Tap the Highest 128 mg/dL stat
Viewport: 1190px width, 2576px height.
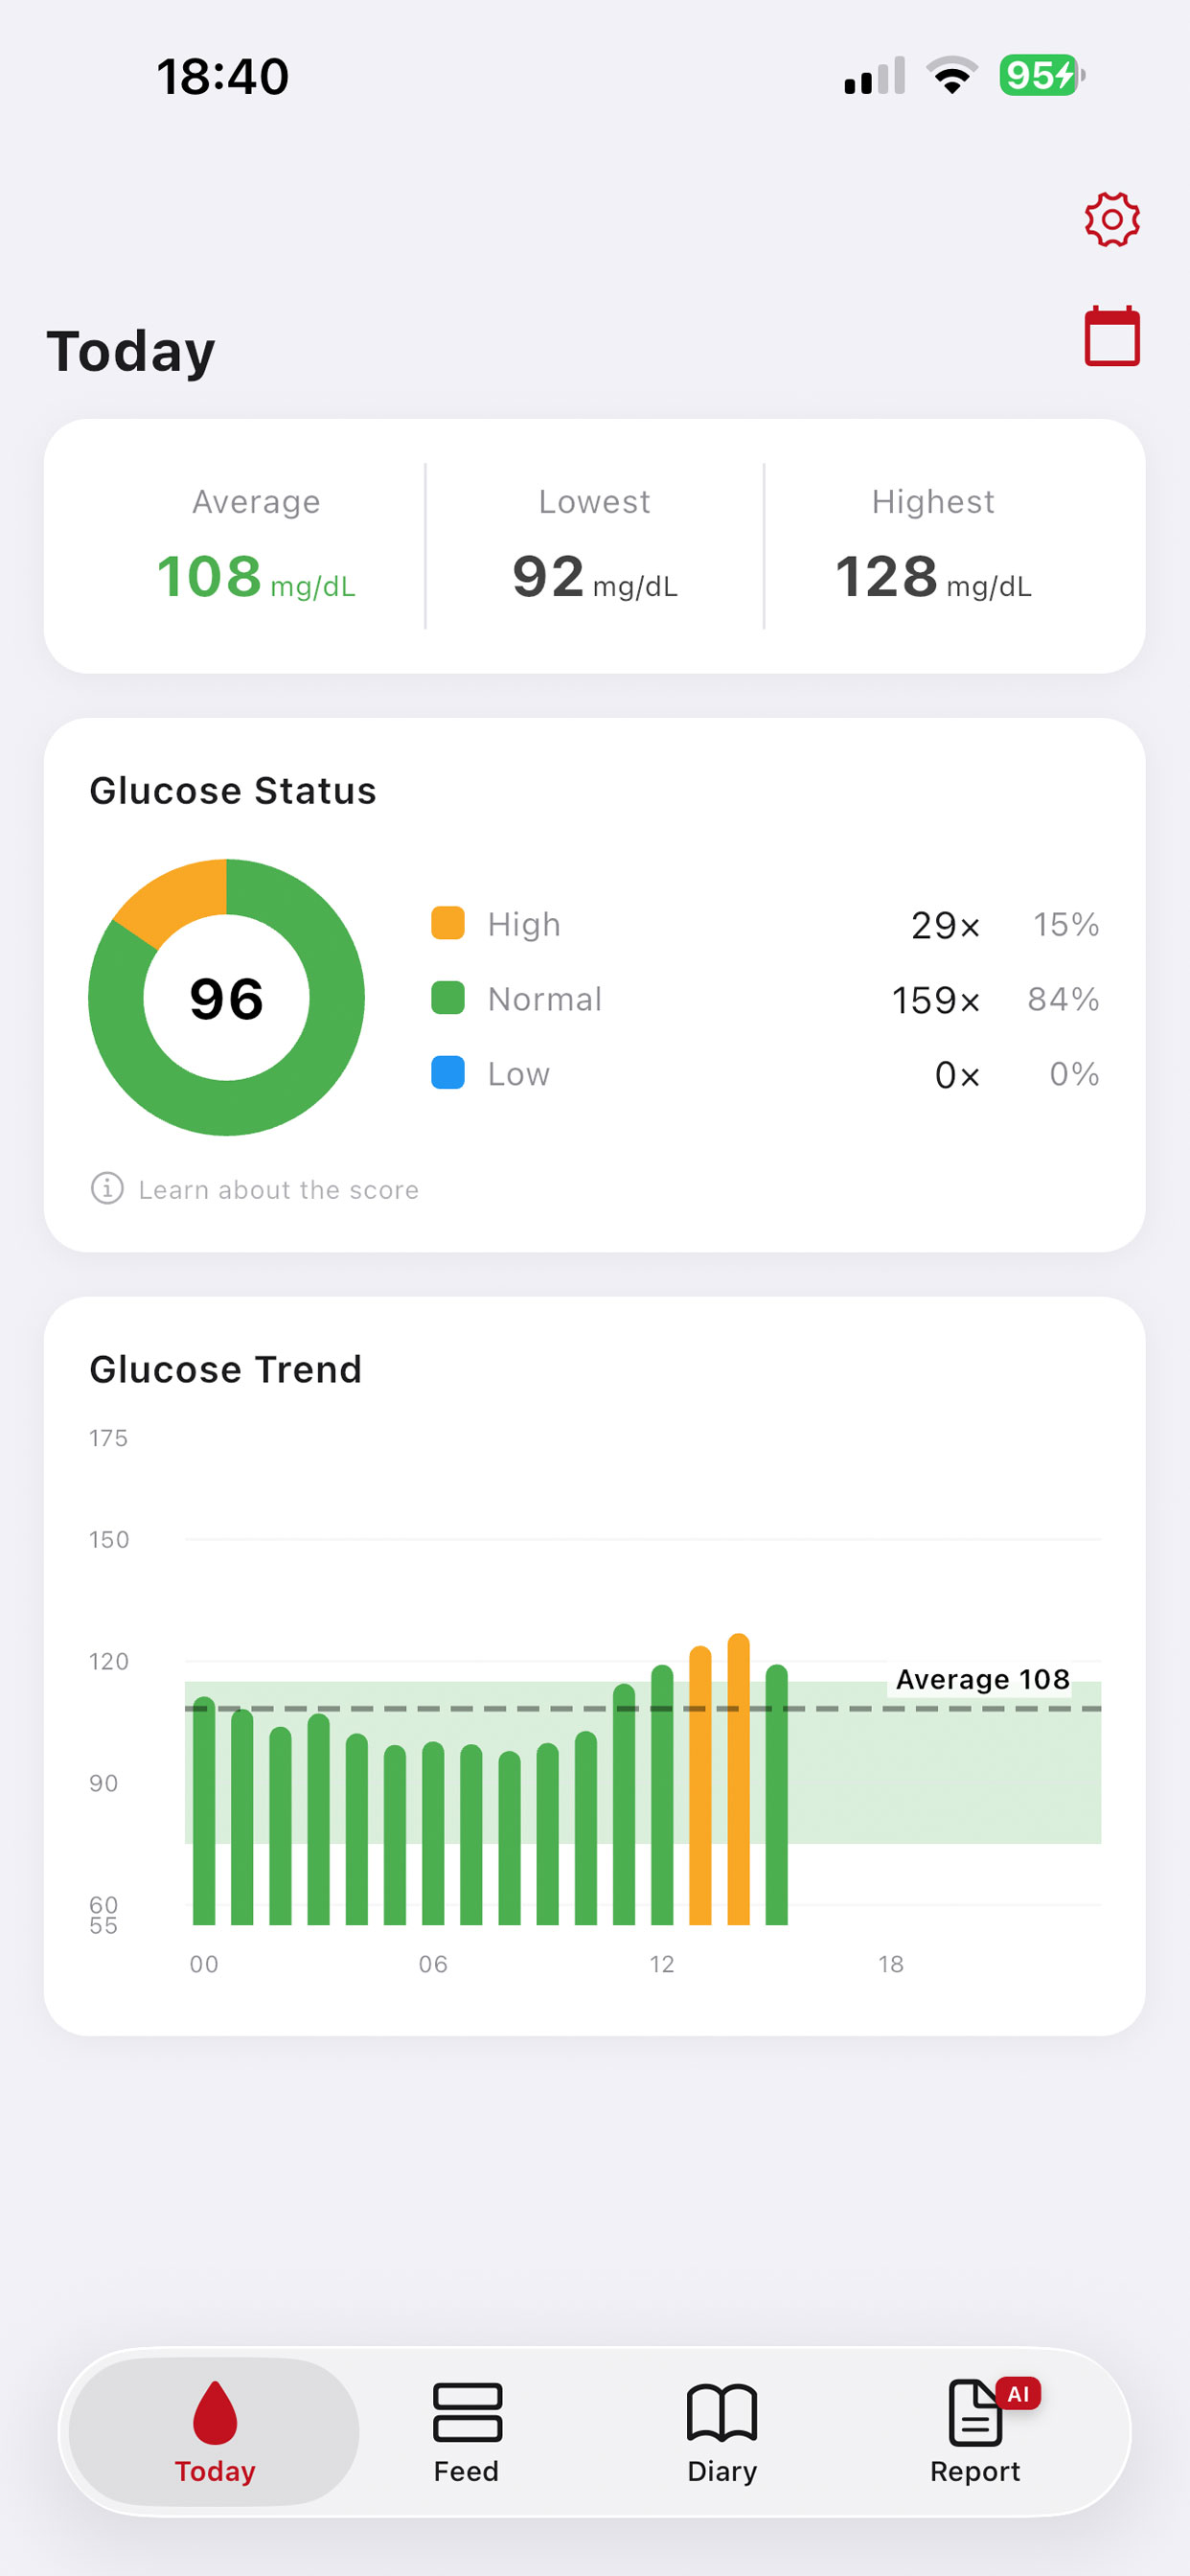point(933,578)
